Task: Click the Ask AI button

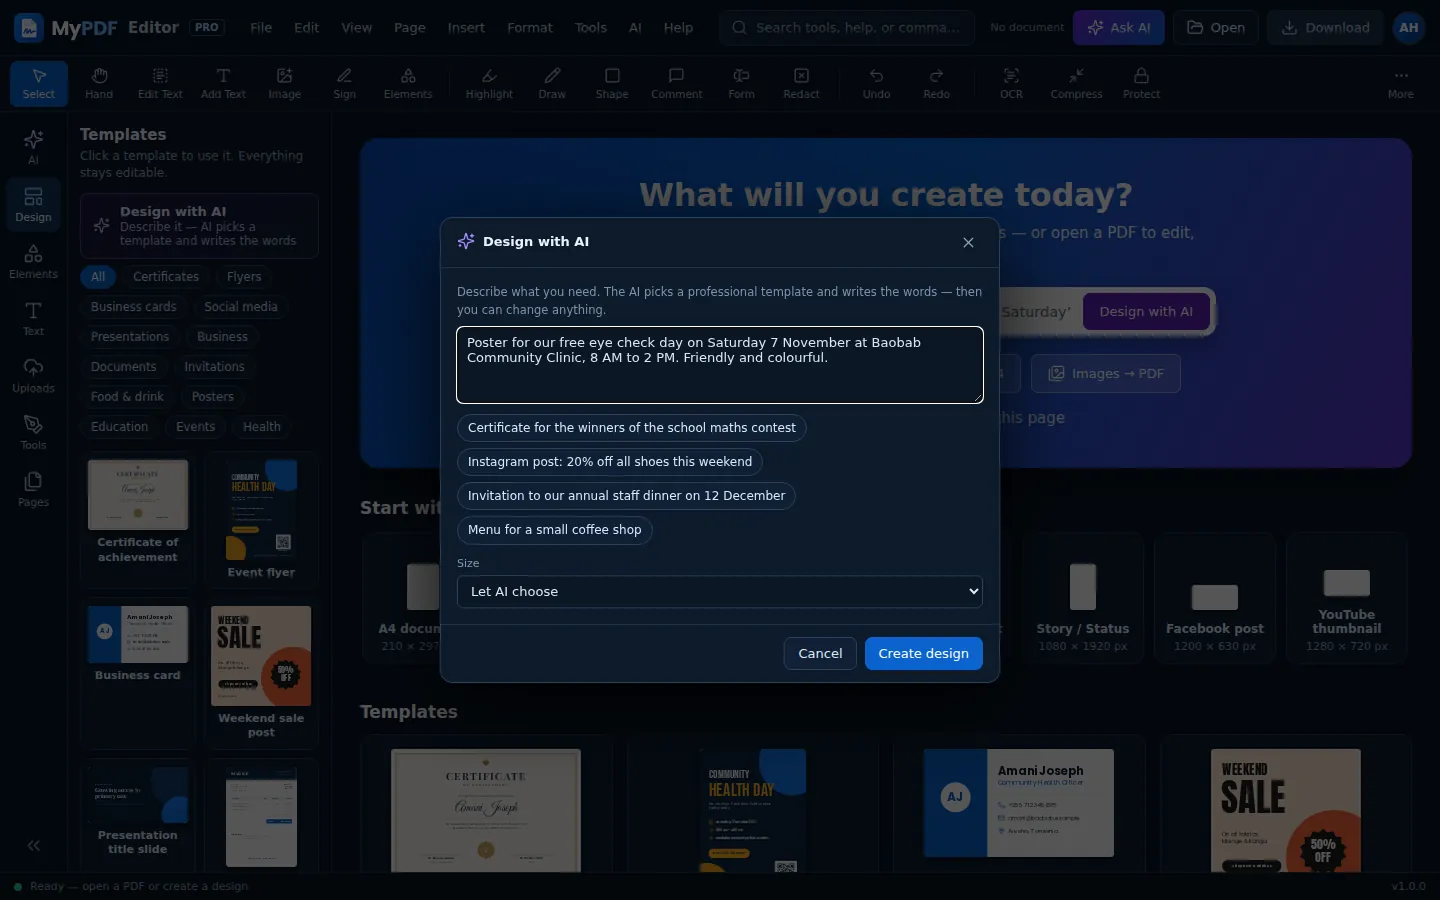Action: (1119, 28)
